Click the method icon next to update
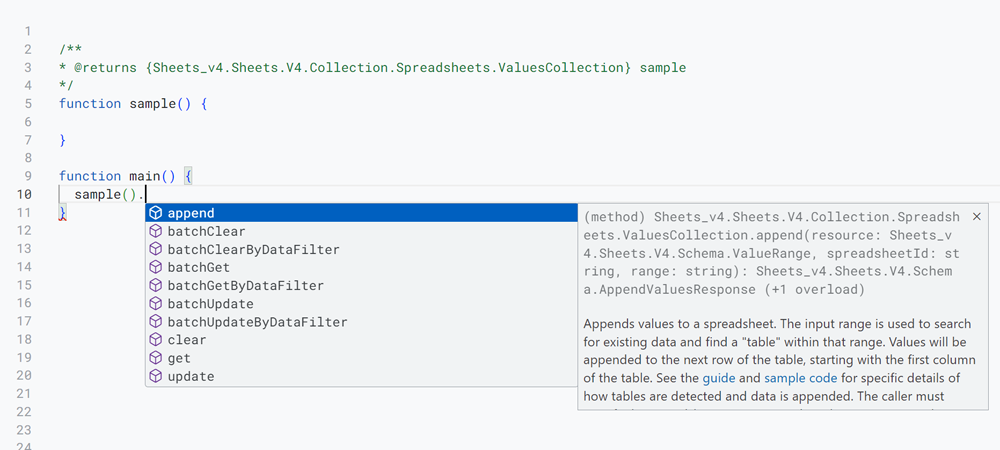The width and height of the screenshot is (1000, 450). 156,377
